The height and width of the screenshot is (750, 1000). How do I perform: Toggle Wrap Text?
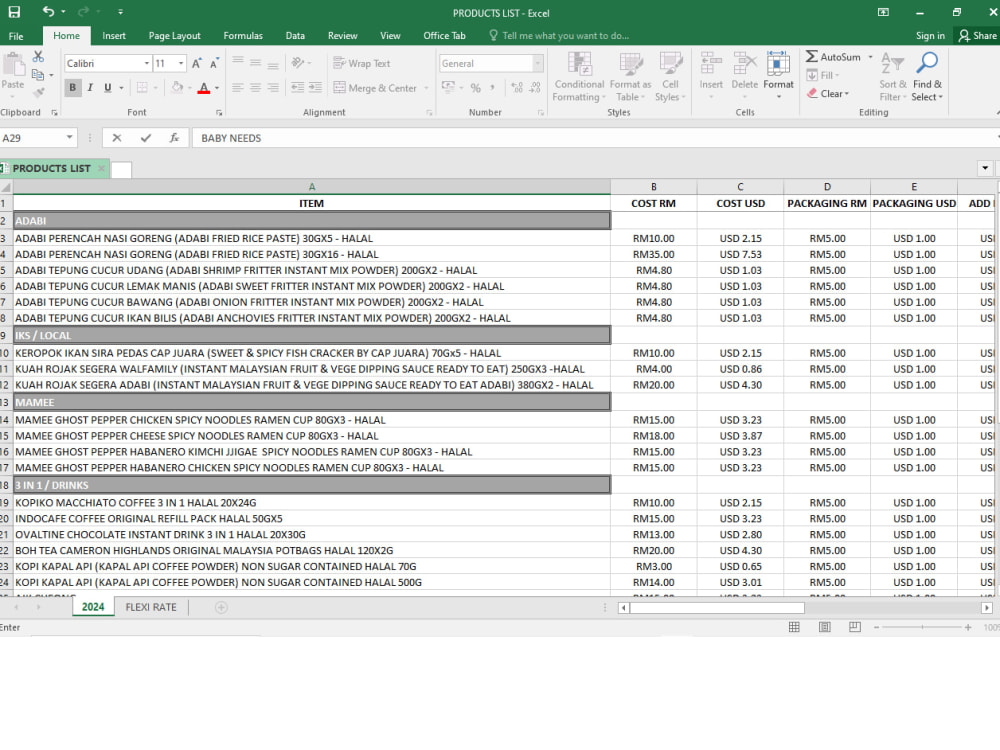point(362,63)
